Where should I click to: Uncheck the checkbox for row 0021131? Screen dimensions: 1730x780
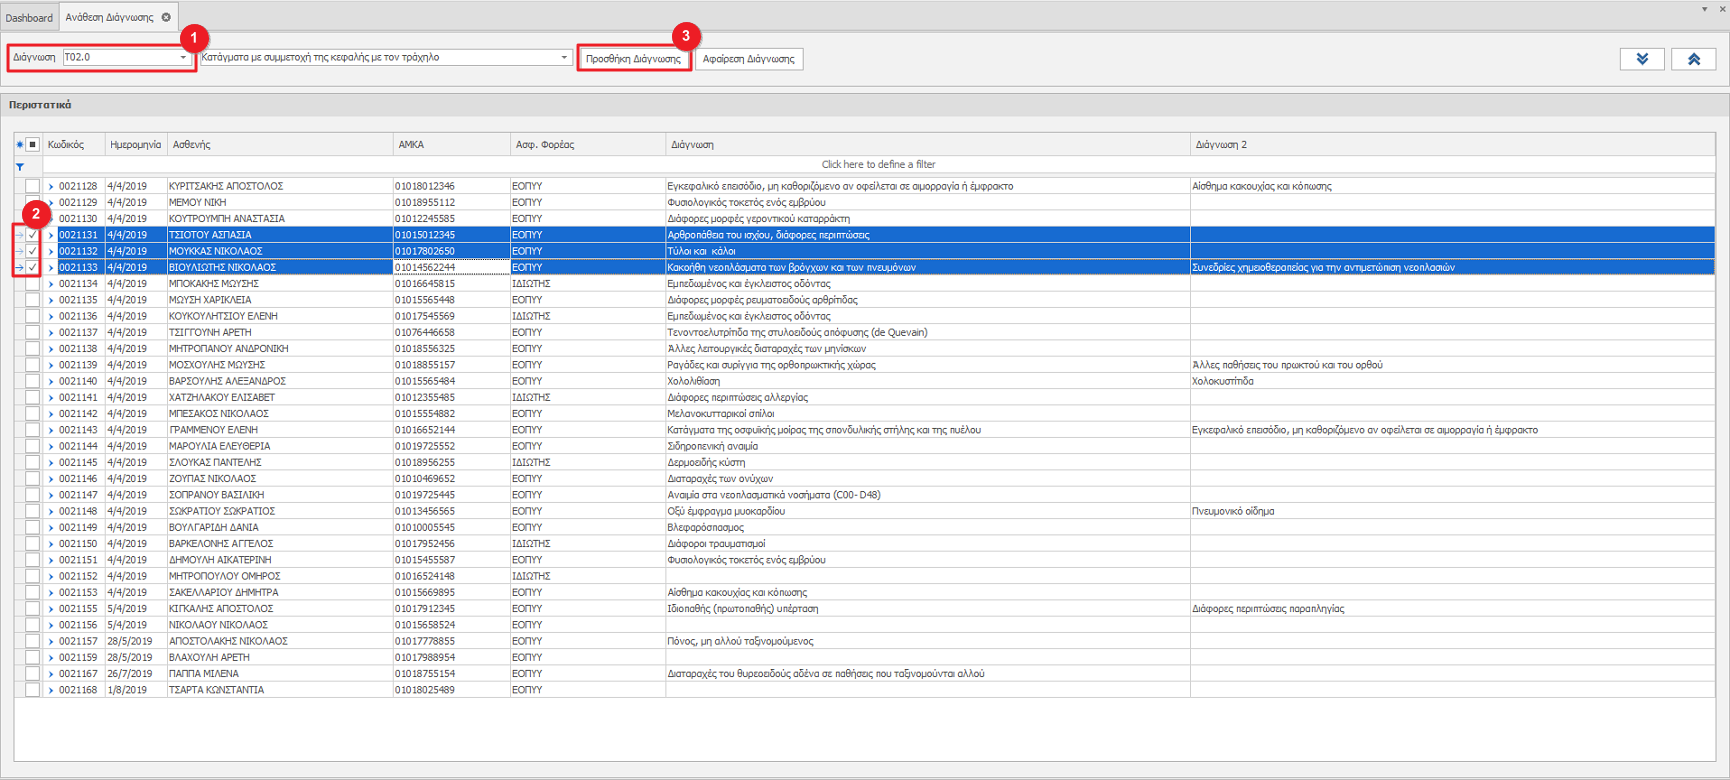(33, 235)
